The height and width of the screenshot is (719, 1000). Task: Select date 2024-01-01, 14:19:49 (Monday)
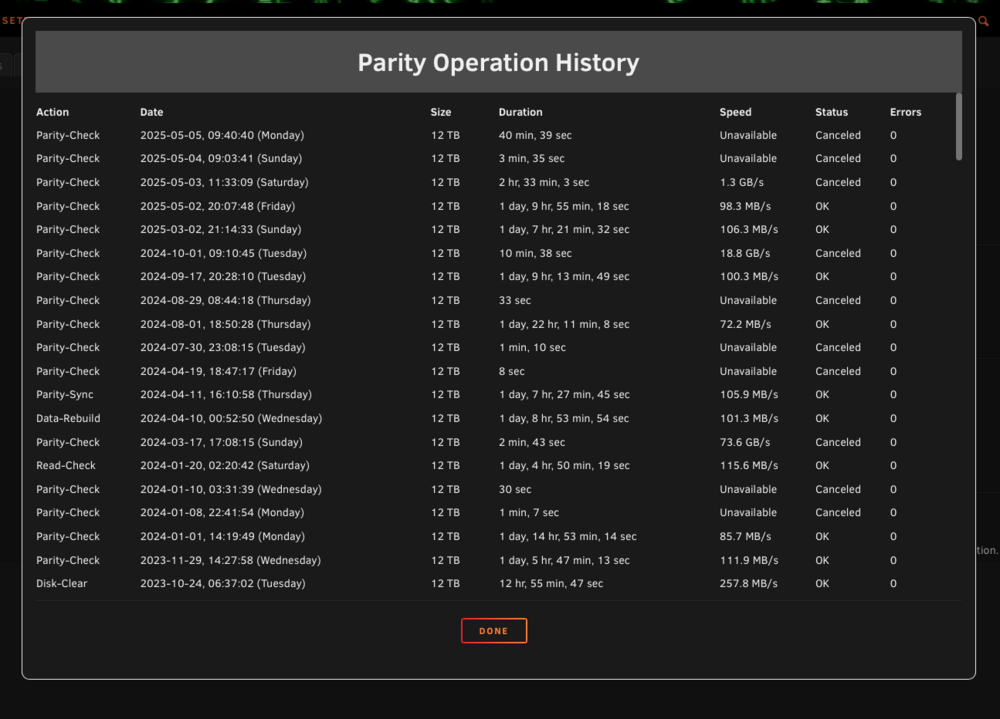click(223, 537)
